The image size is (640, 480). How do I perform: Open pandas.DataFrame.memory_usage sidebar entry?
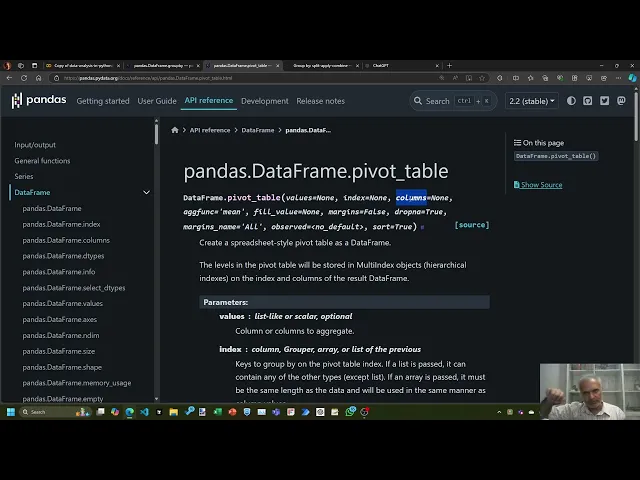[x=77, y=383]
